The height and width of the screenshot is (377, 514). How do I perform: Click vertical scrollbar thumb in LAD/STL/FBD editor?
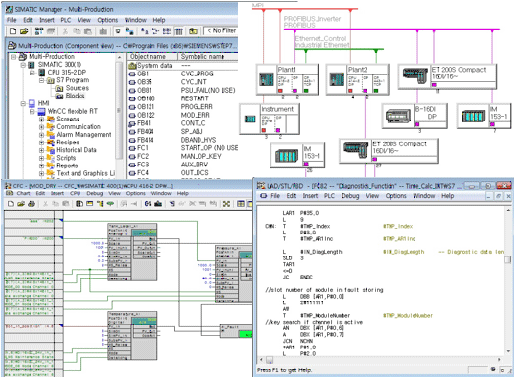click(x=508, y=259)
